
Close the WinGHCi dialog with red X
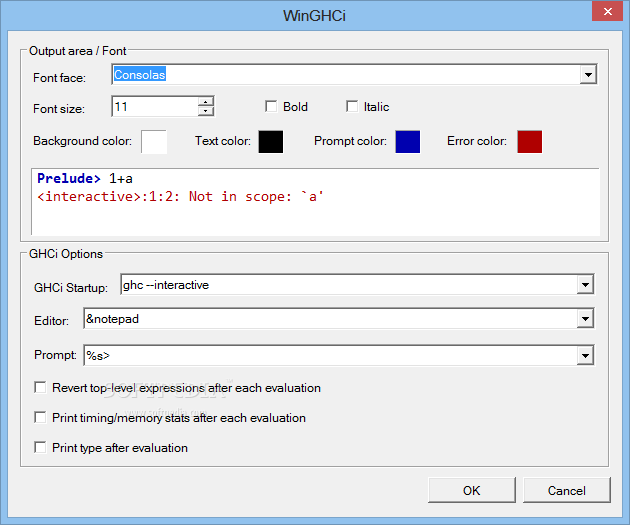608,11
